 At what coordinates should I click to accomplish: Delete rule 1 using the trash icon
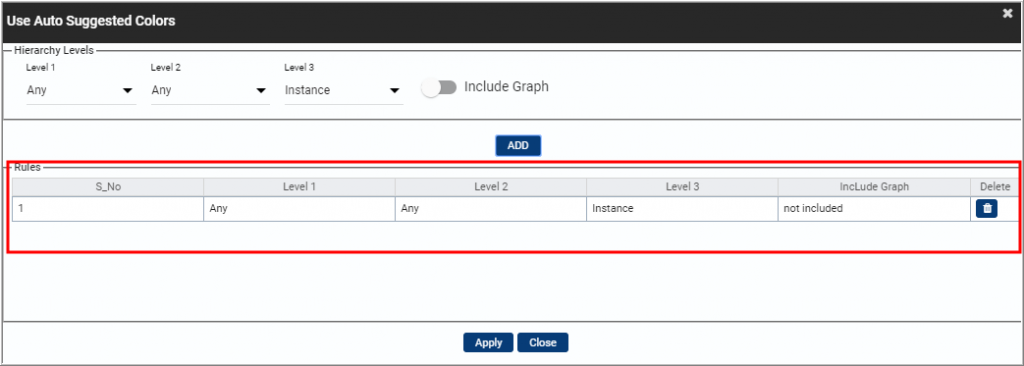[986, 208]
